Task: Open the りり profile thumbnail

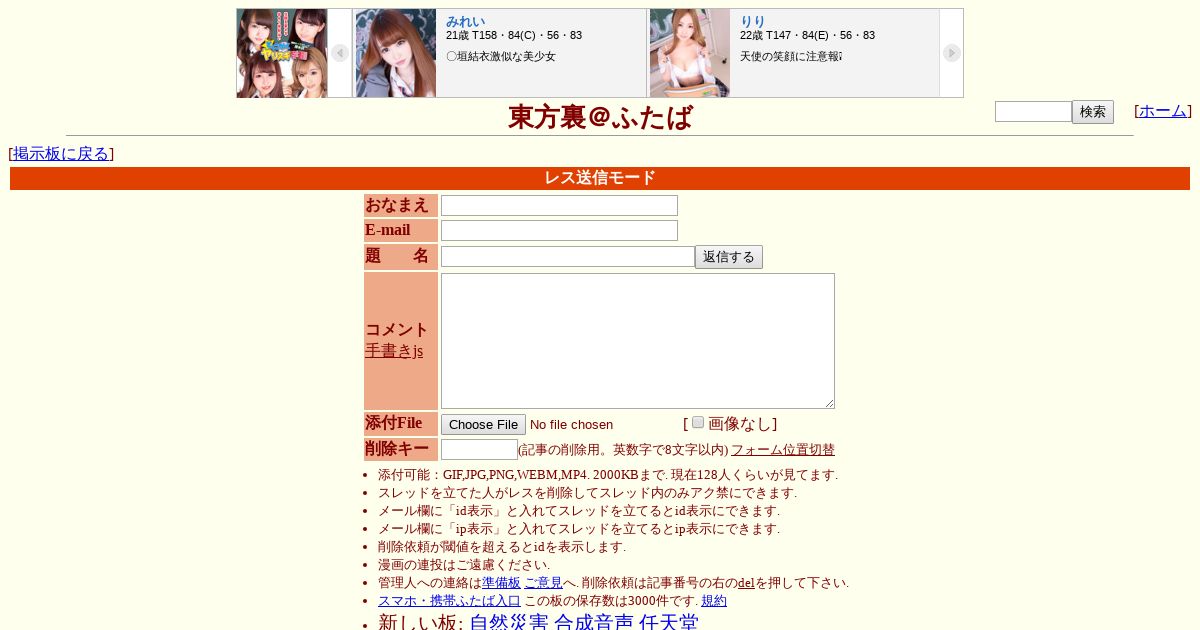Action: [690, 53]
